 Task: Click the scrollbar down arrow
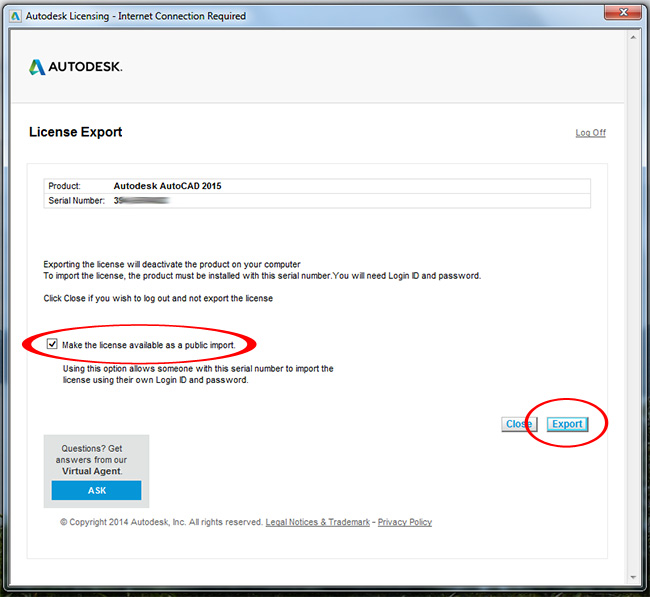(633, 577)
